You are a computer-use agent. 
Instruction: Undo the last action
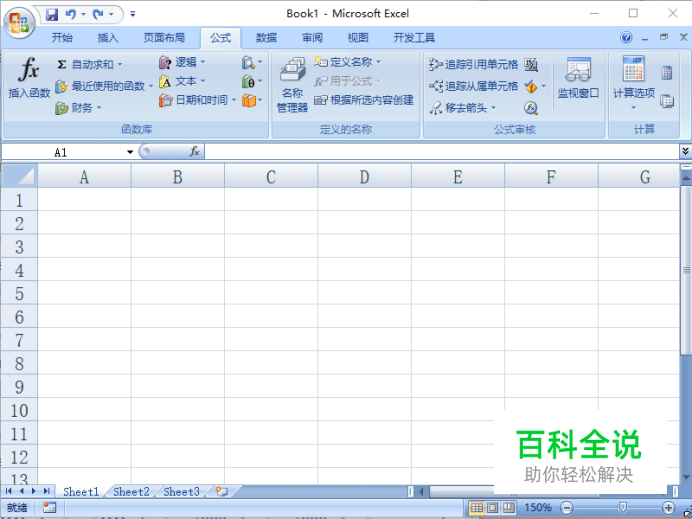(x=70, y=15)
